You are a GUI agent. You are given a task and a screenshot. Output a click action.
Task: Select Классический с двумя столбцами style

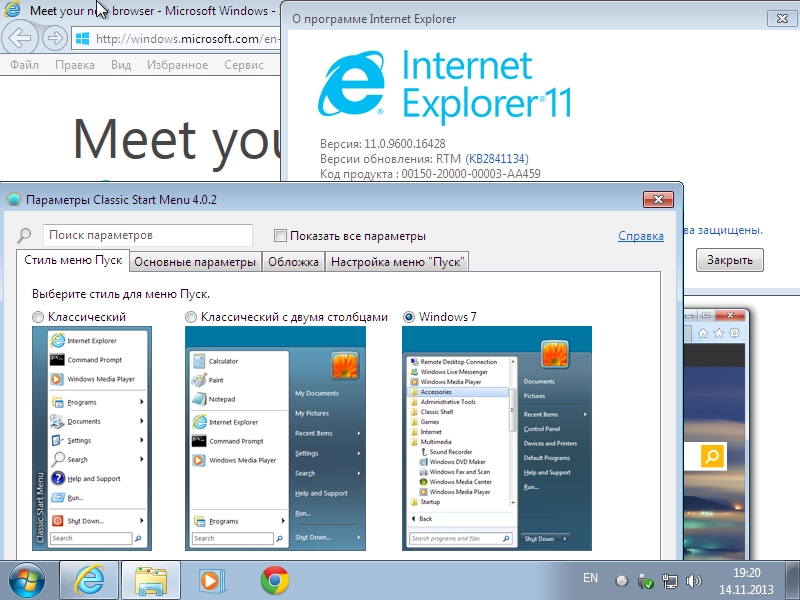tap(191, 317)
